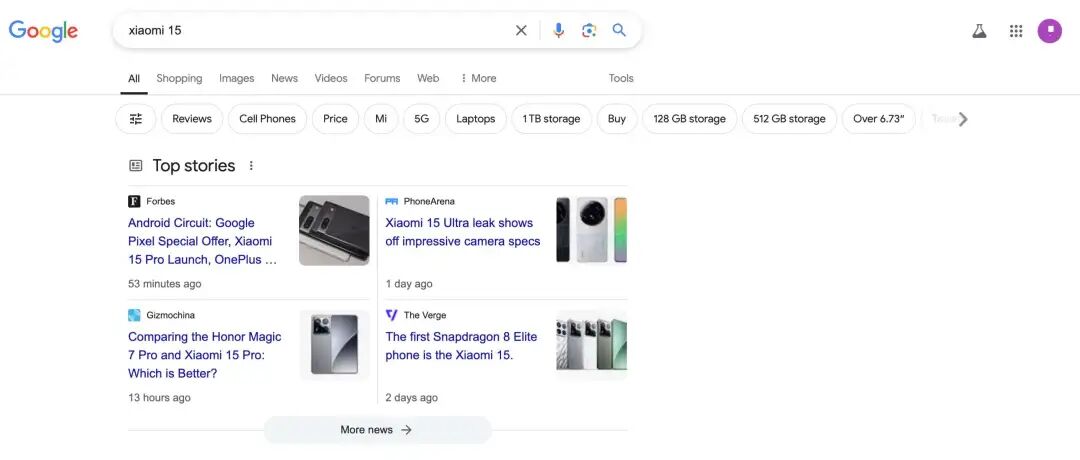Click the Google logo

[43, 31]
